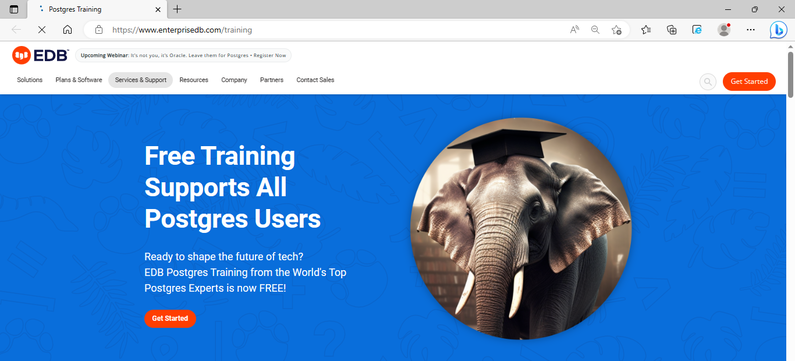Open the Partners menu
The height and width of the screenshot is (361, 795).
pyautogui.click(x=272, y=80)
